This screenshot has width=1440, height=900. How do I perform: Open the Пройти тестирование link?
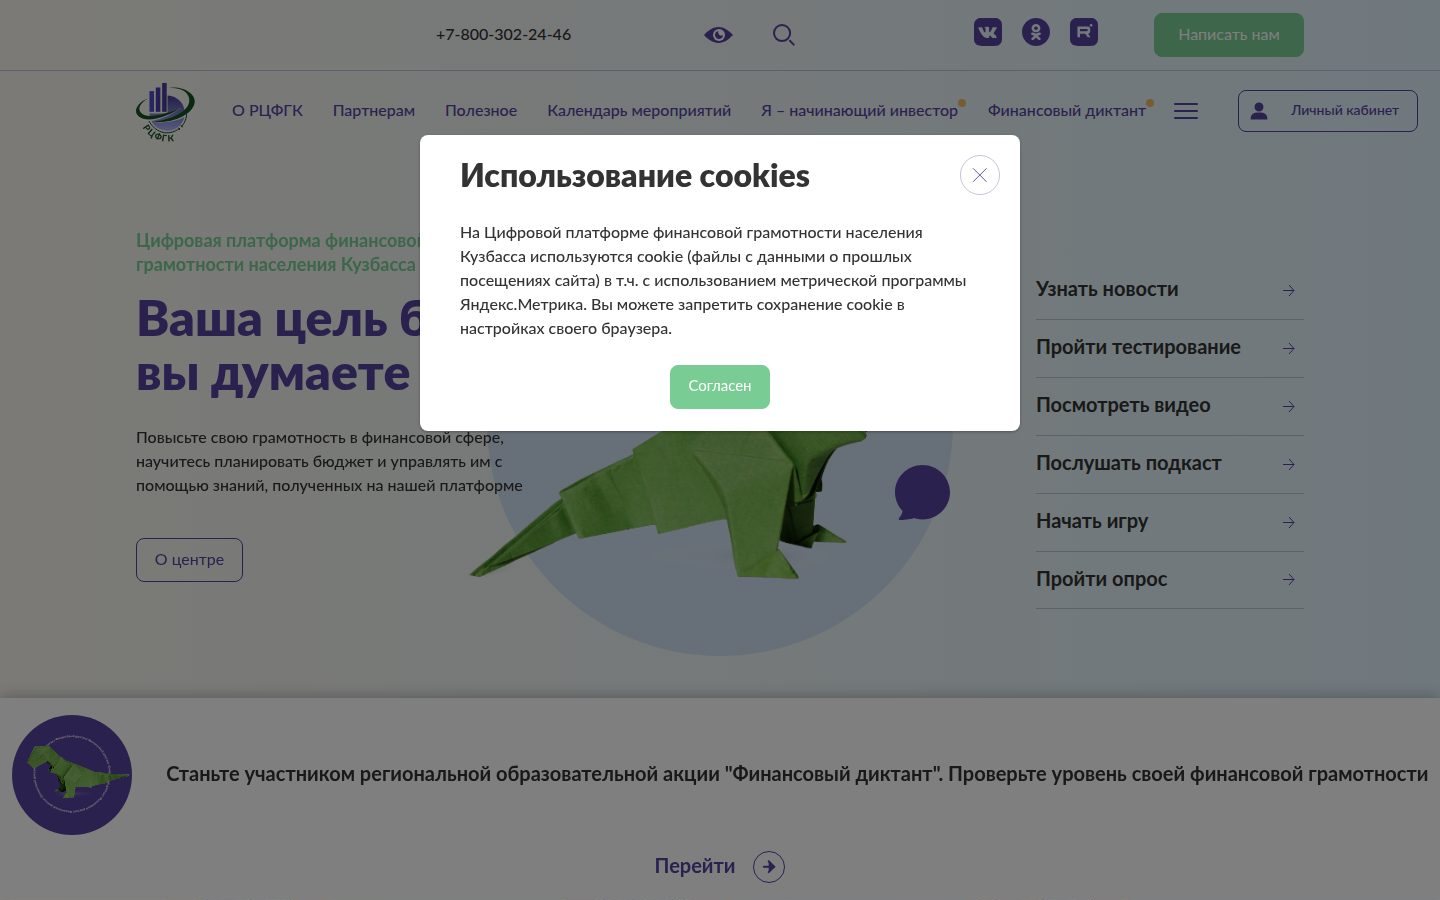[1138, 348]
